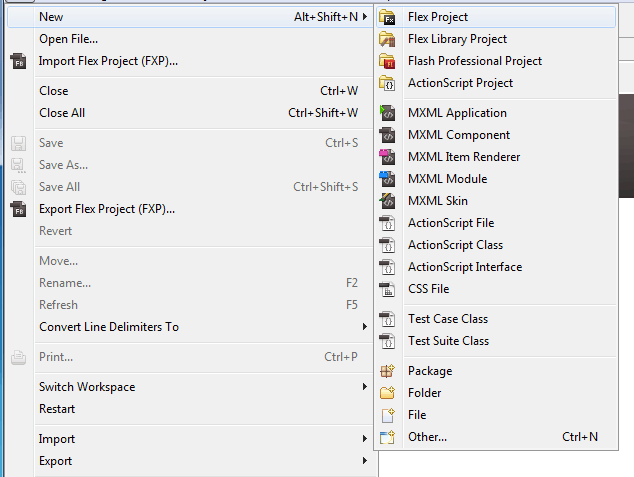Choose Close menu entry
The width and height of the screenshot is (634, 477).
tap(190, 91)
